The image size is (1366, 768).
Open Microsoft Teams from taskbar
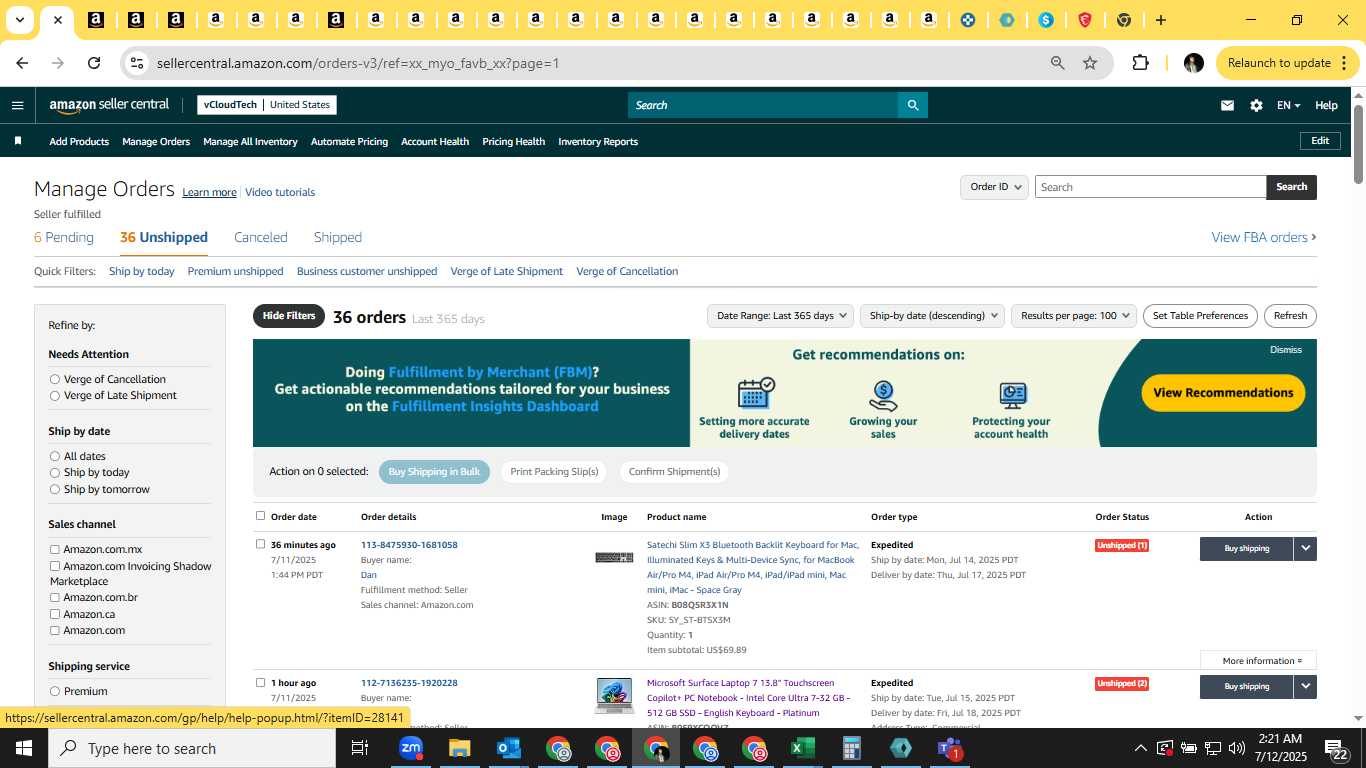(949, 748)
